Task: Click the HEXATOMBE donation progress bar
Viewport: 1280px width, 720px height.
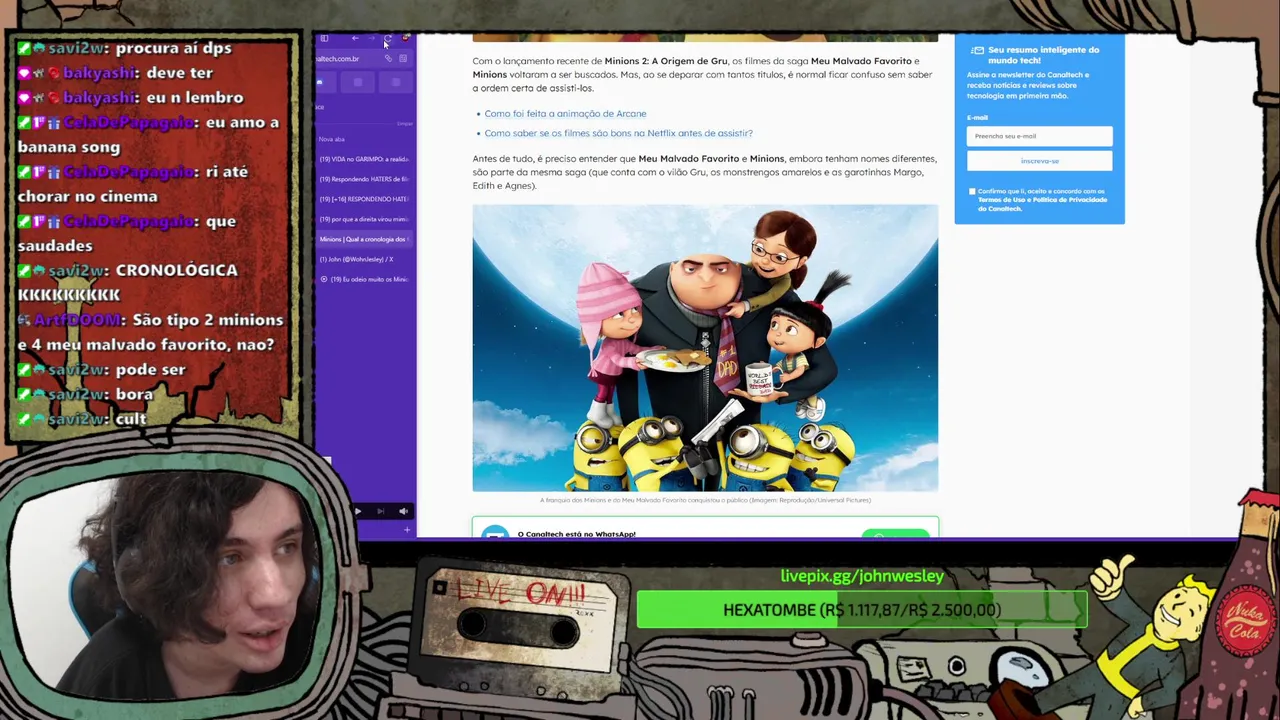Action: tap(862, 610)
